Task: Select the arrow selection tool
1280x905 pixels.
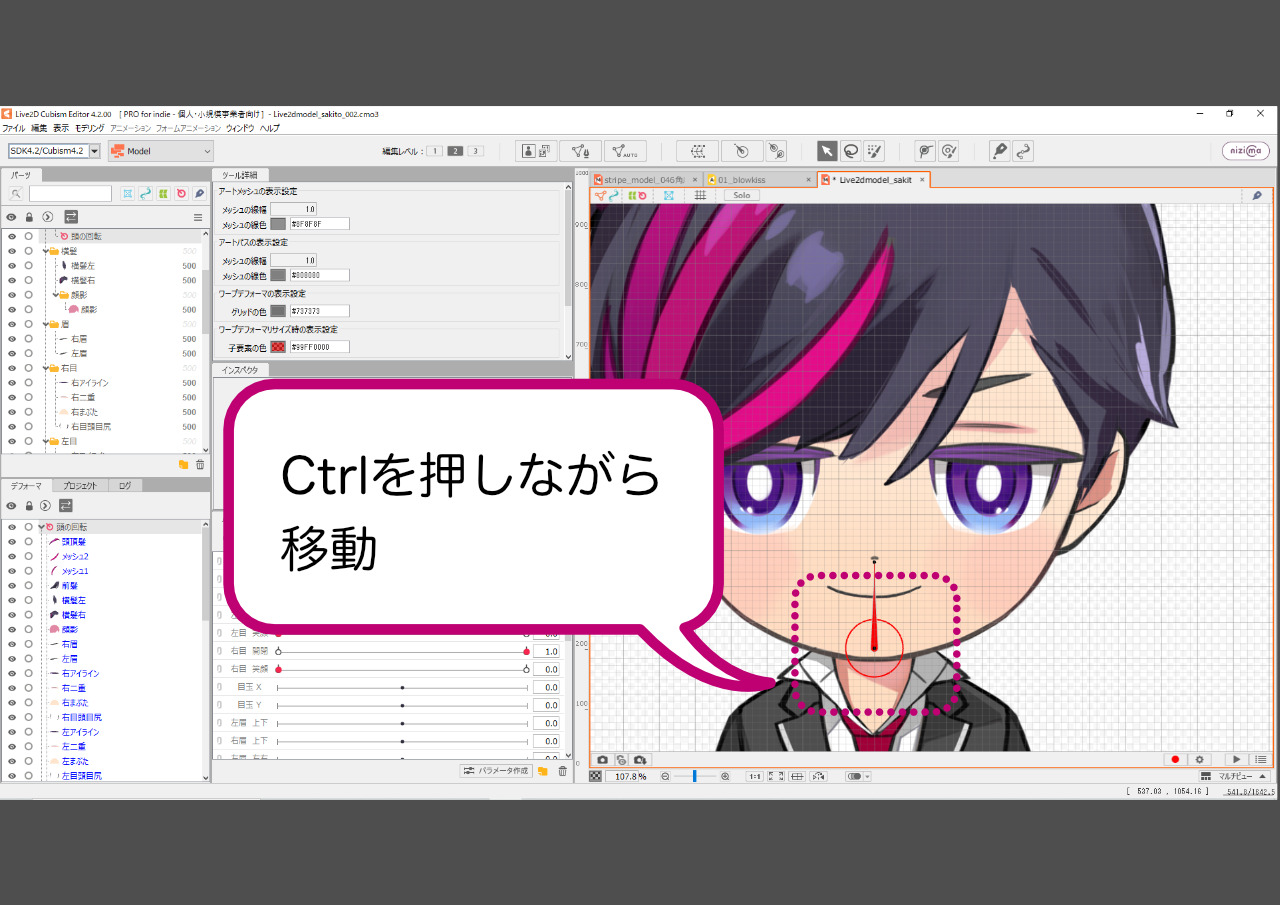Action: (827, 151)
